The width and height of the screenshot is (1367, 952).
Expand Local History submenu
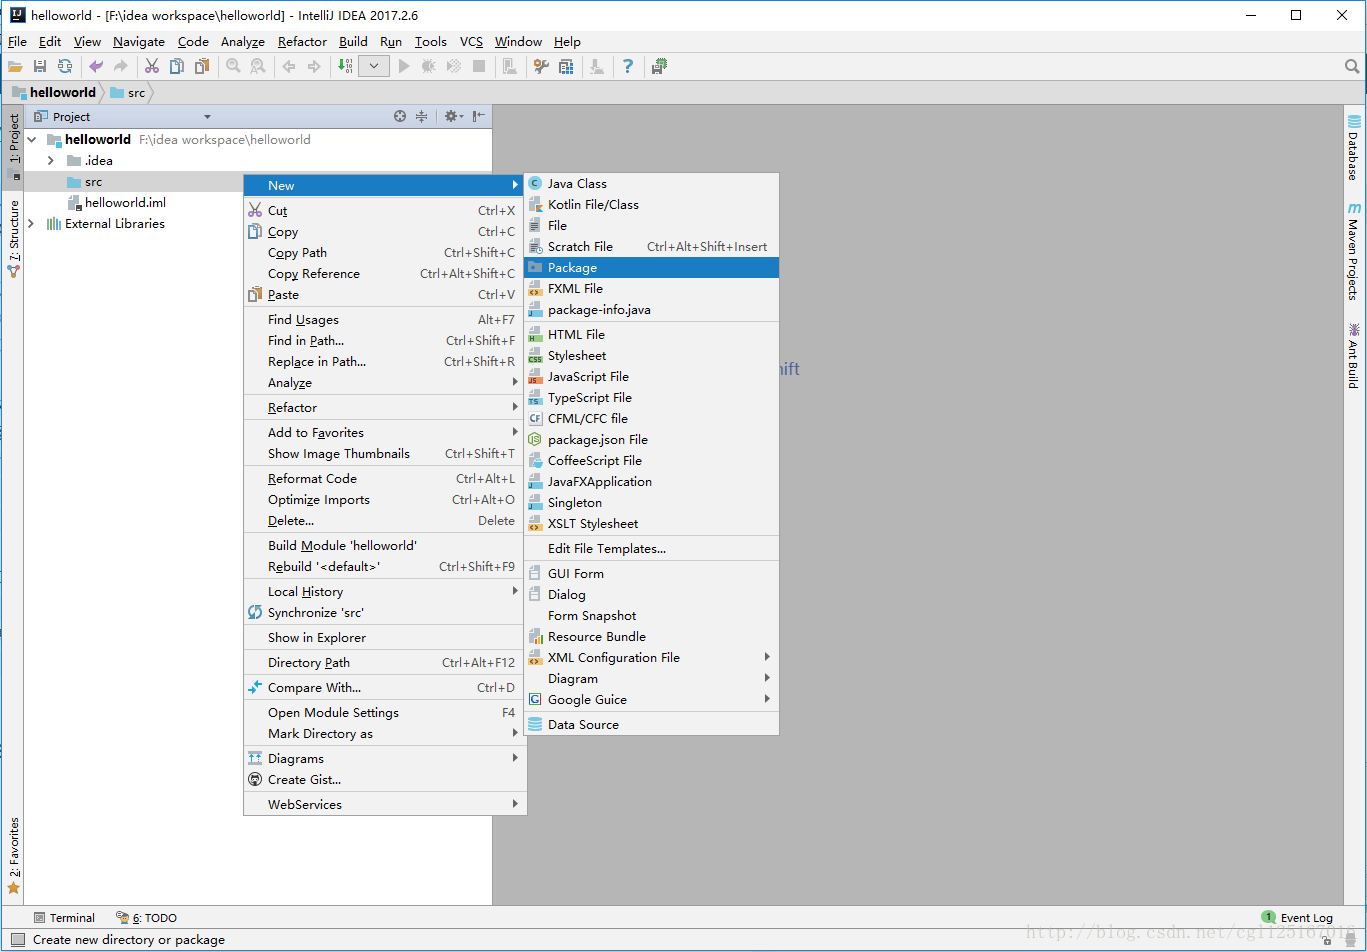click(385, 591)
